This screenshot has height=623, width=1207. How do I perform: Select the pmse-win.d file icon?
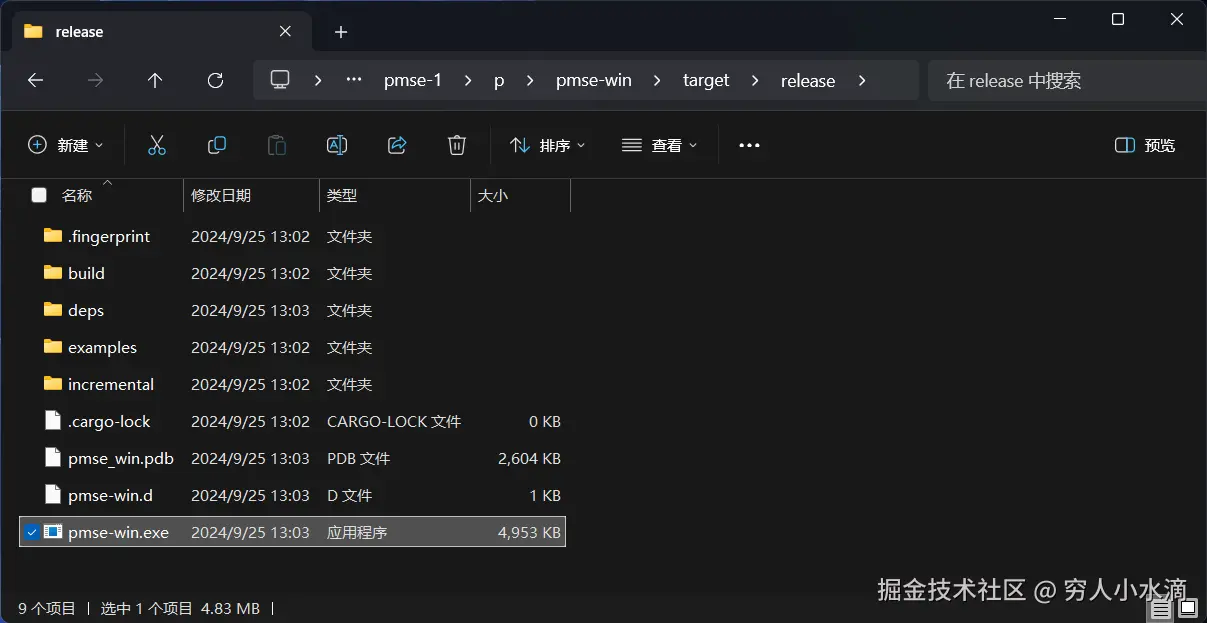[x=53, y=495]
